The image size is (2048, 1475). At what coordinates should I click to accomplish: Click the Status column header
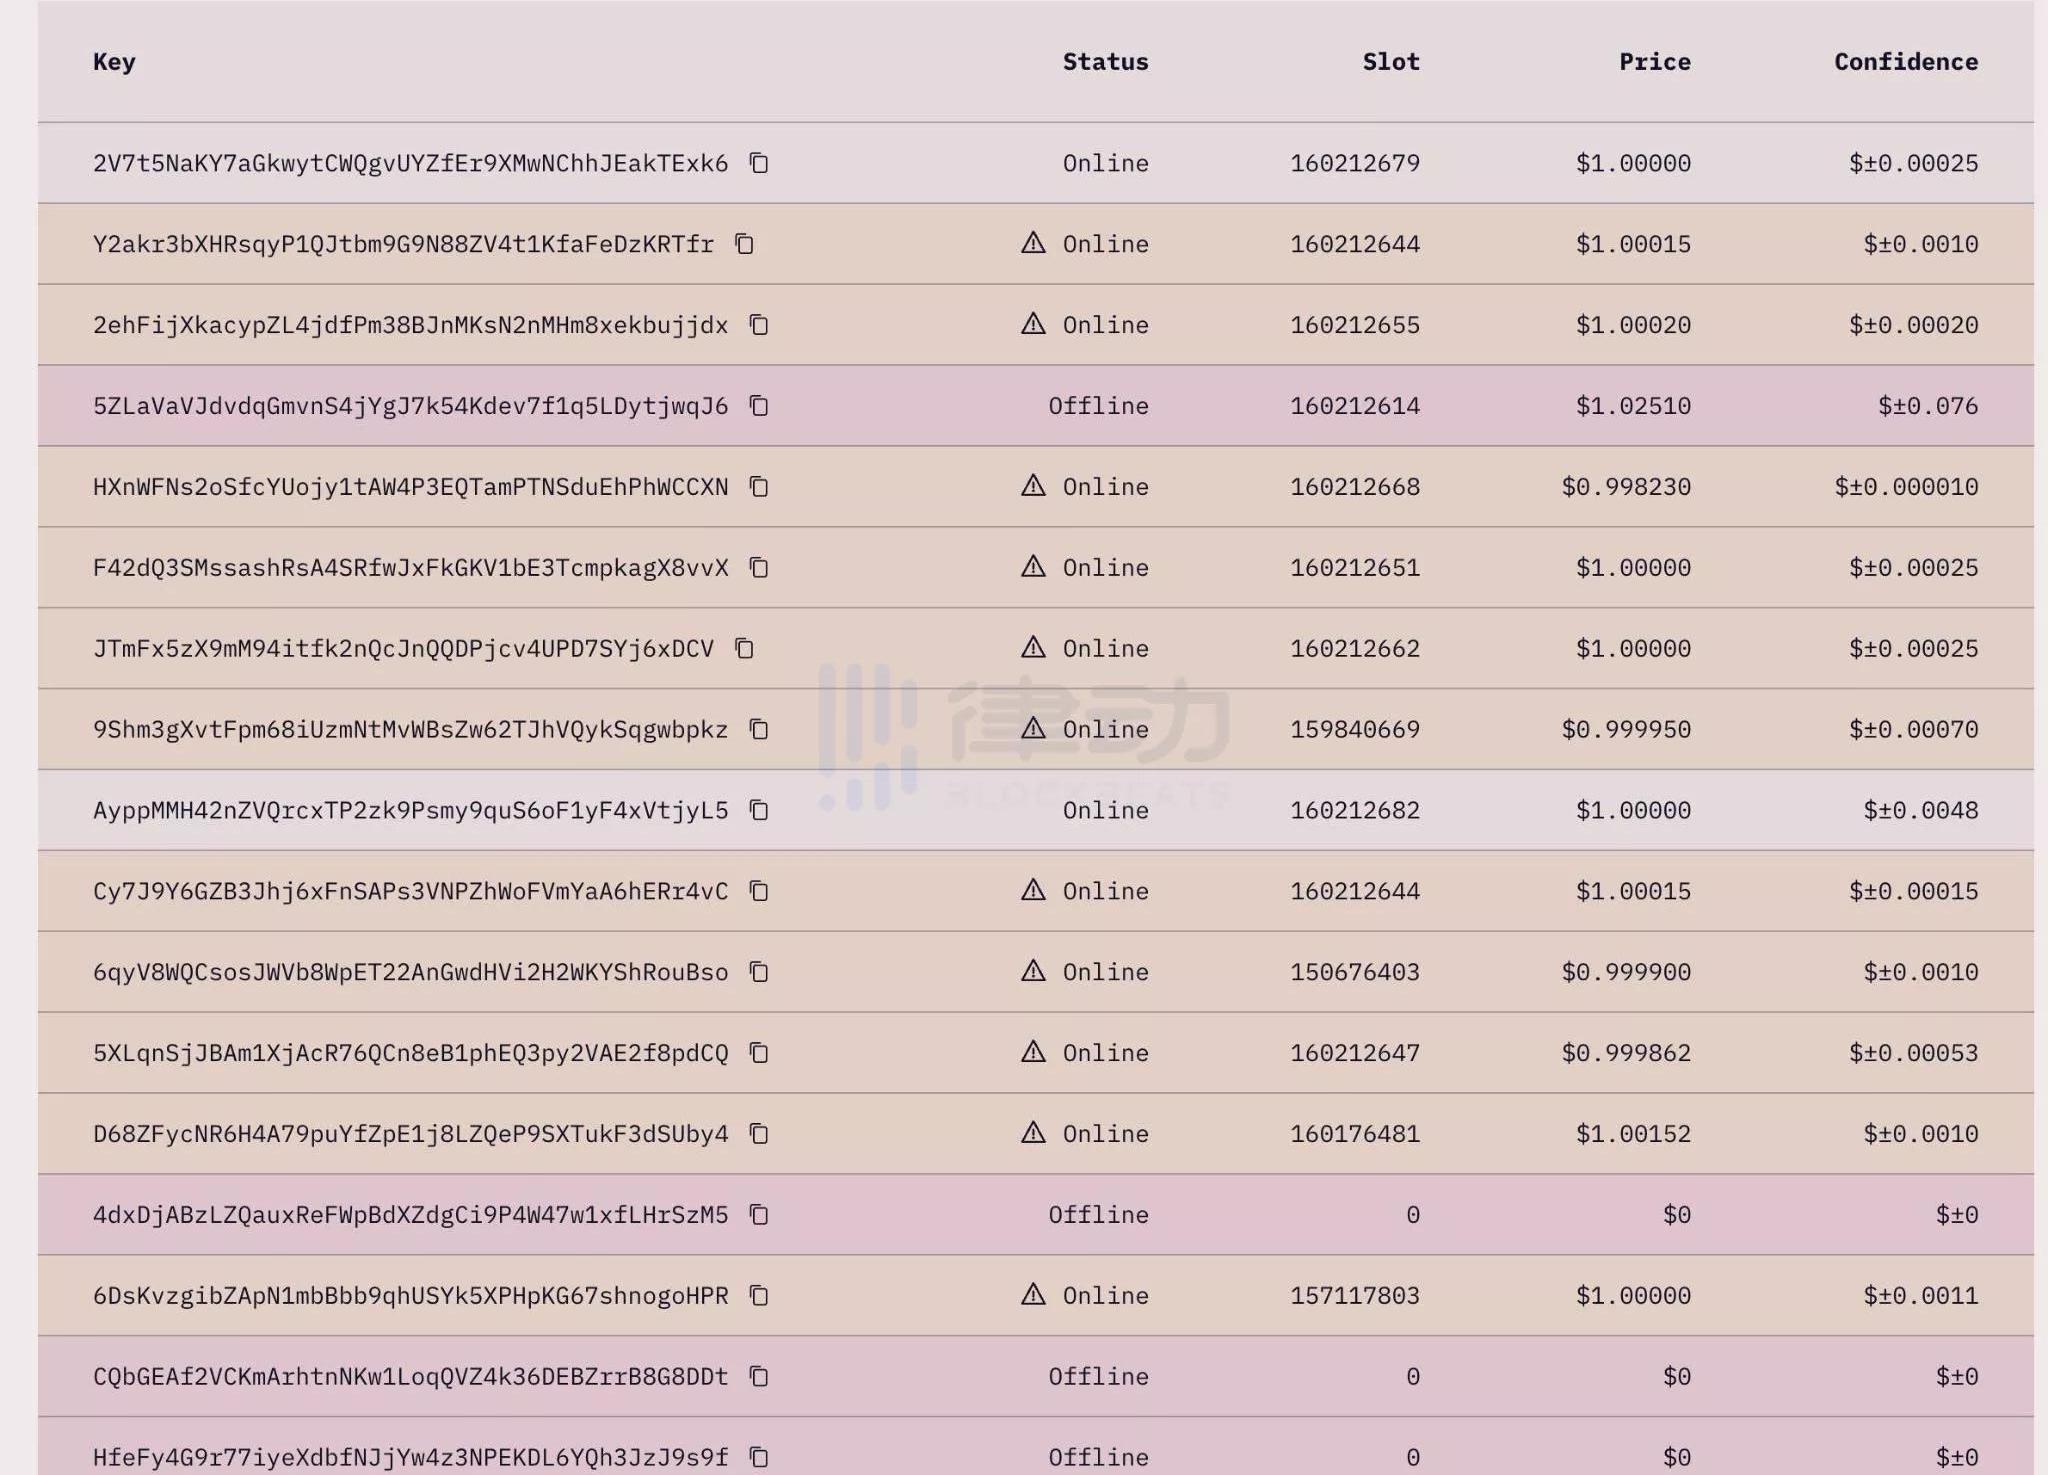pos(1105,62)
